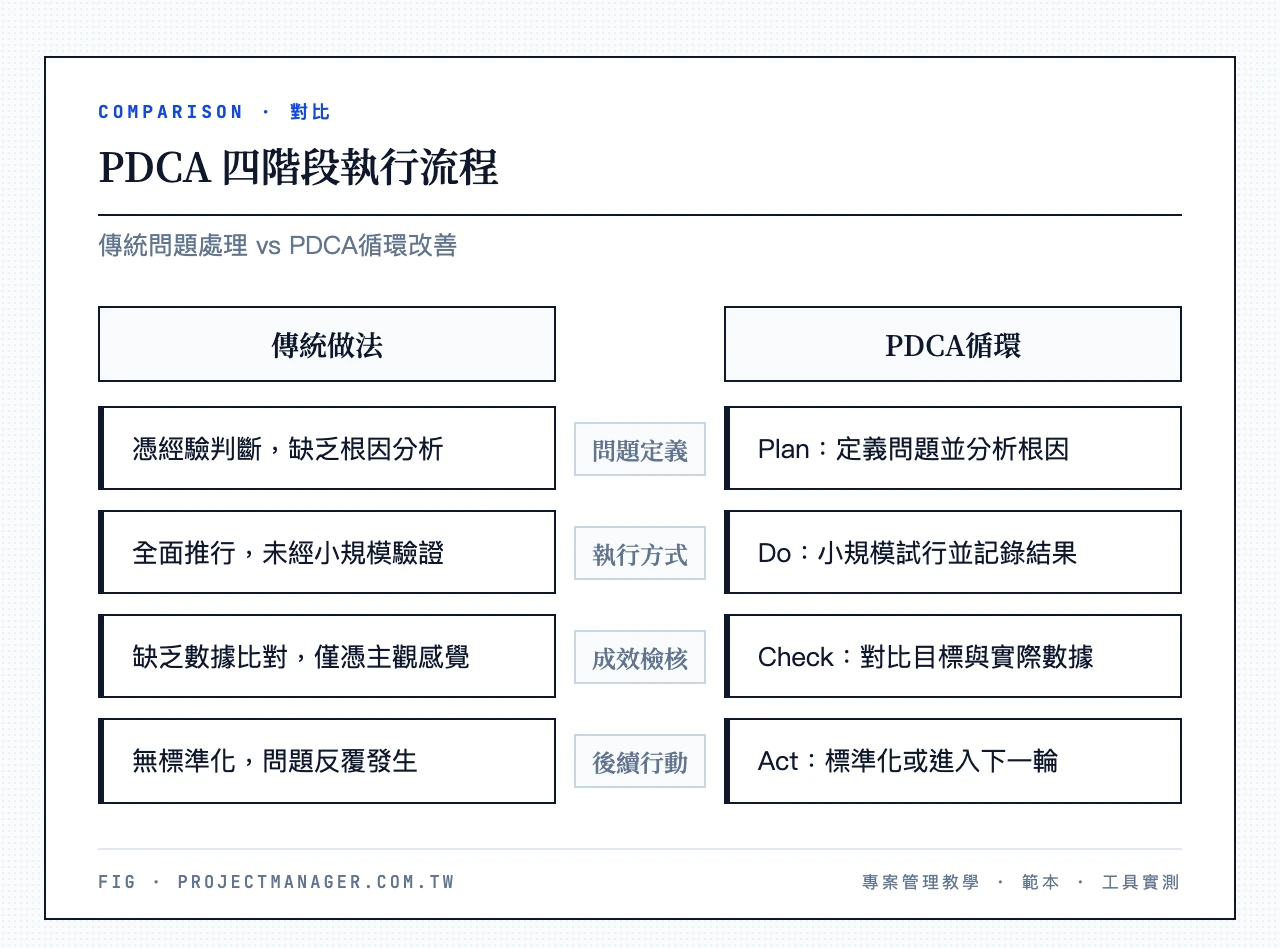This screenshot has width=1280, height=948.
Task: Click the title "PDCA 四階段執行流程"
Action: click(298, 168)
